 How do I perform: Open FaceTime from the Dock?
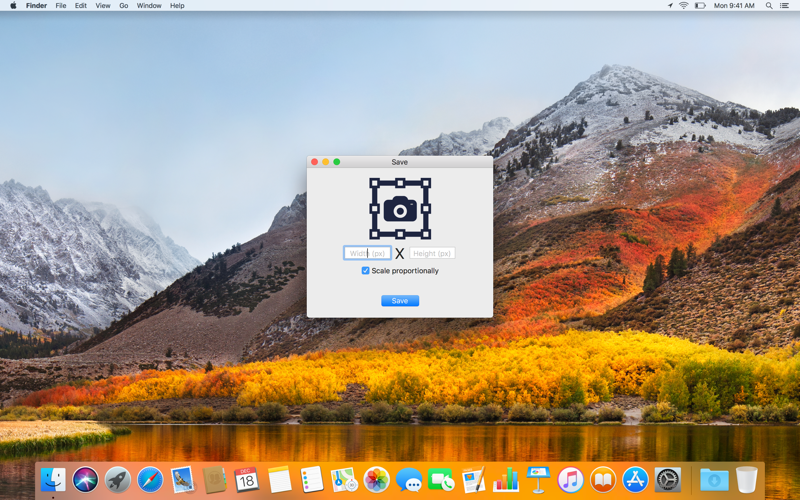441,480
